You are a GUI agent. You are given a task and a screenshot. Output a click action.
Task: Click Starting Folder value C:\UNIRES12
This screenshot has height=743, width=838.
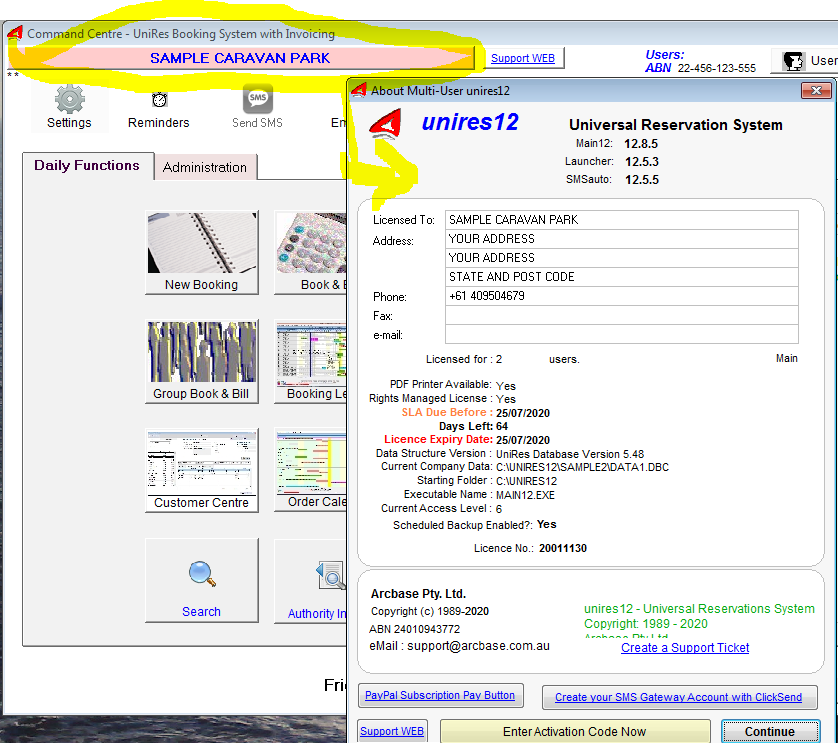click(526, 481)
